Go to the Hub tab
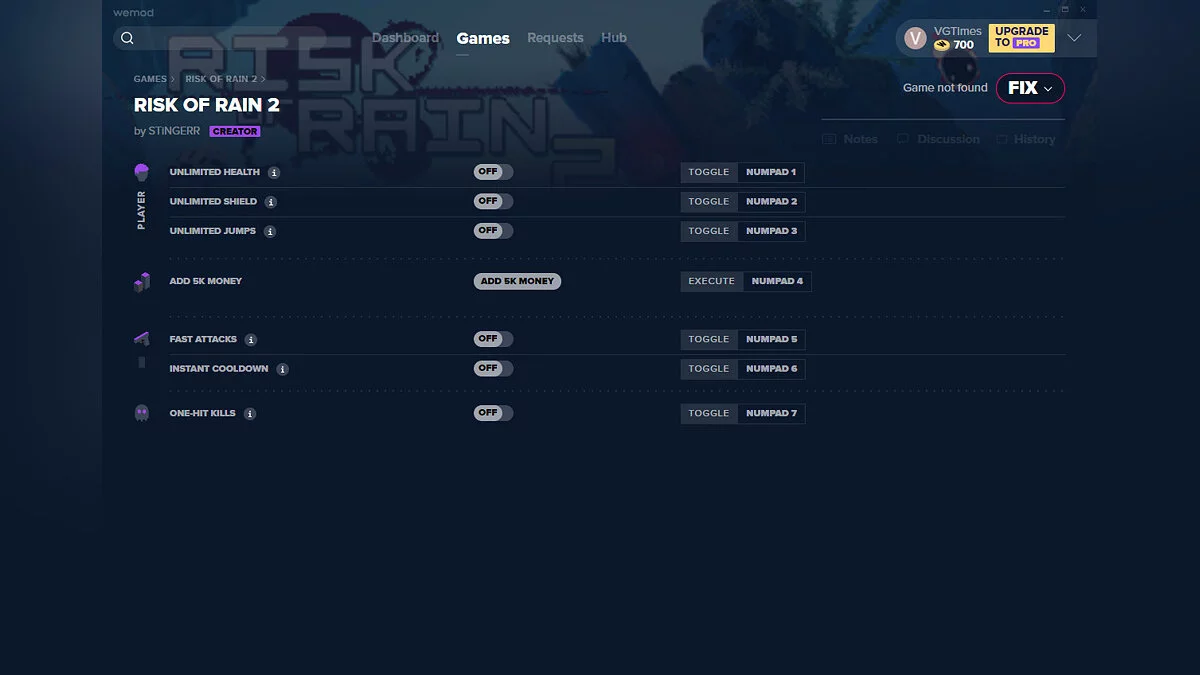1200x675 pixels. (614, 38)
